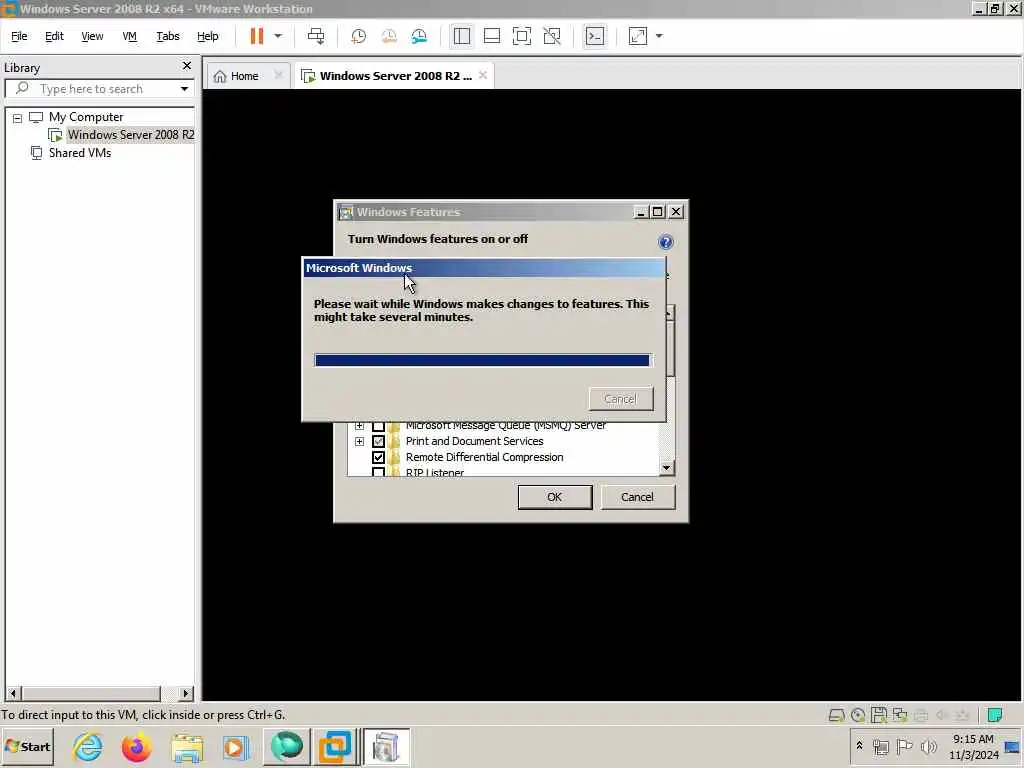Open the library search dropdown arrow

[x=184, y=89]
